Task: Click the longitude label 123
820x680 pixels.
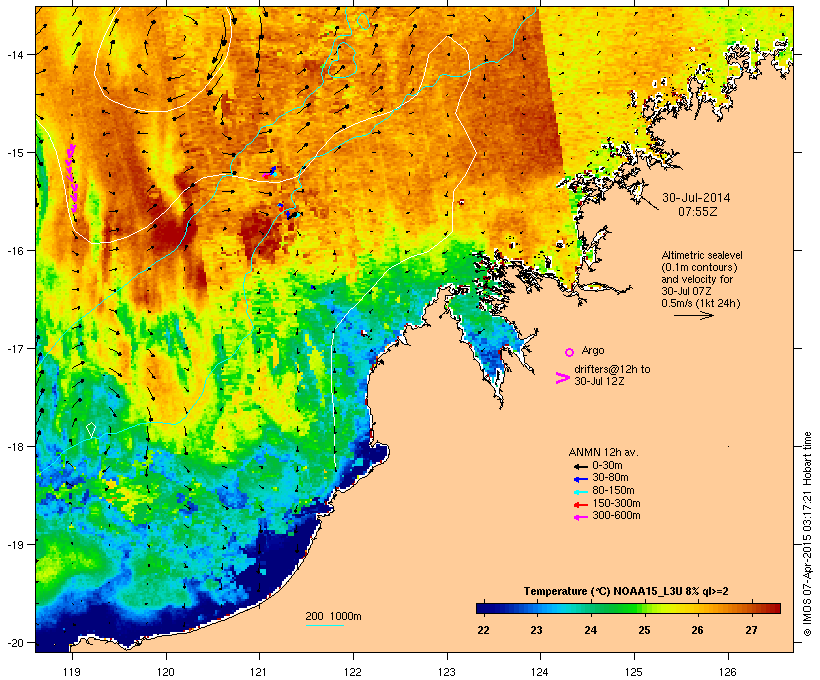Action: 447,672
